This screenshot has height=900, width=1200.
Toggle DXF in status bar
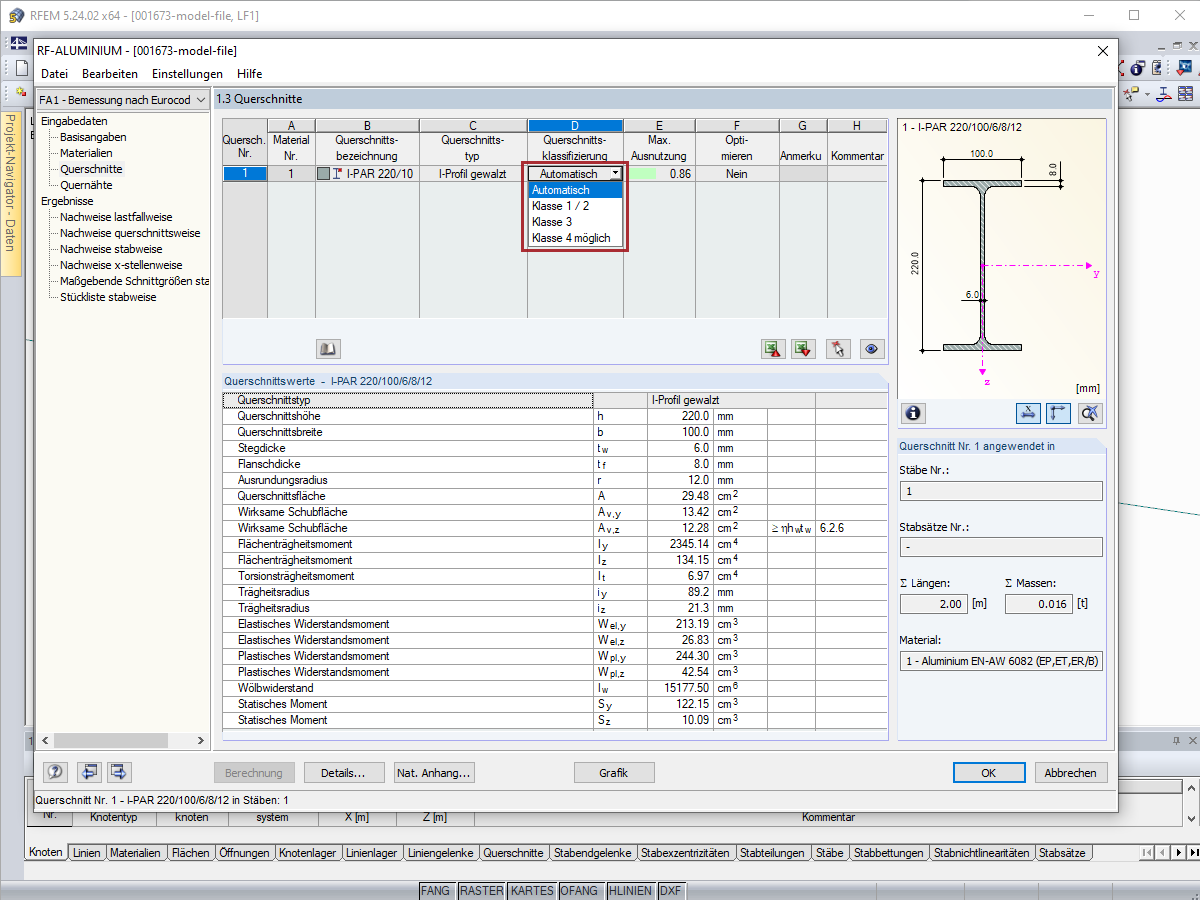(670, 890)
